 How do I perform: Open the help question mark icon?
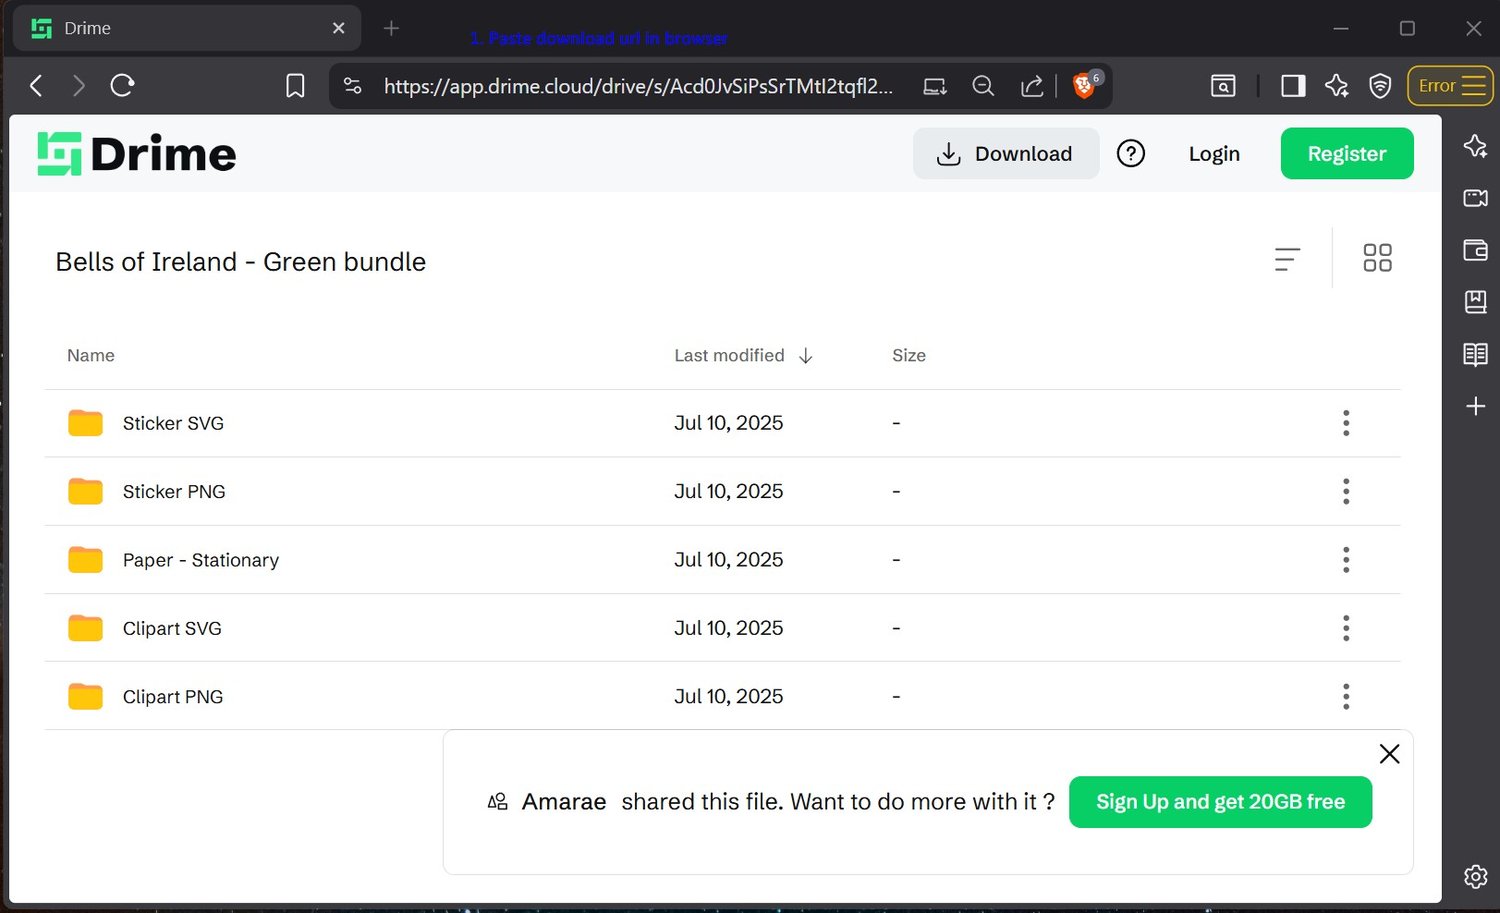tap(1130, 154)
